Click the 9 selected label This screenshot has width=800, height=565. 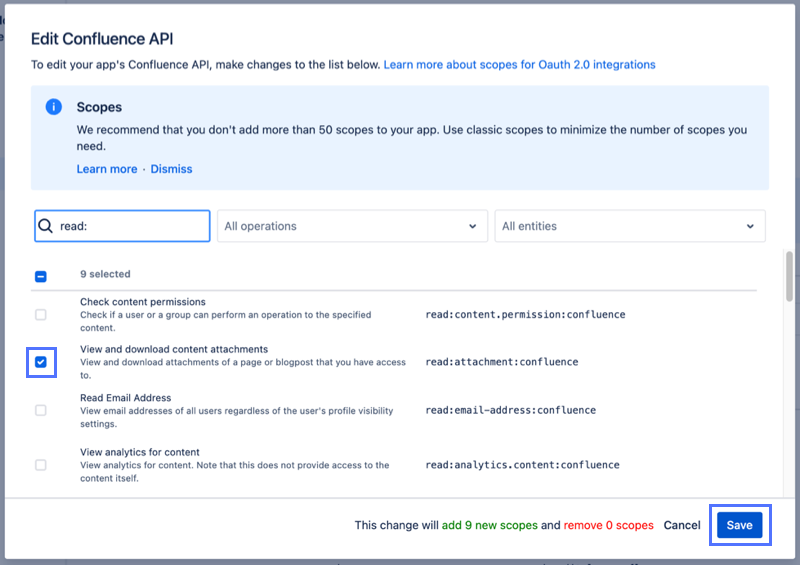[x=105, y=274]
